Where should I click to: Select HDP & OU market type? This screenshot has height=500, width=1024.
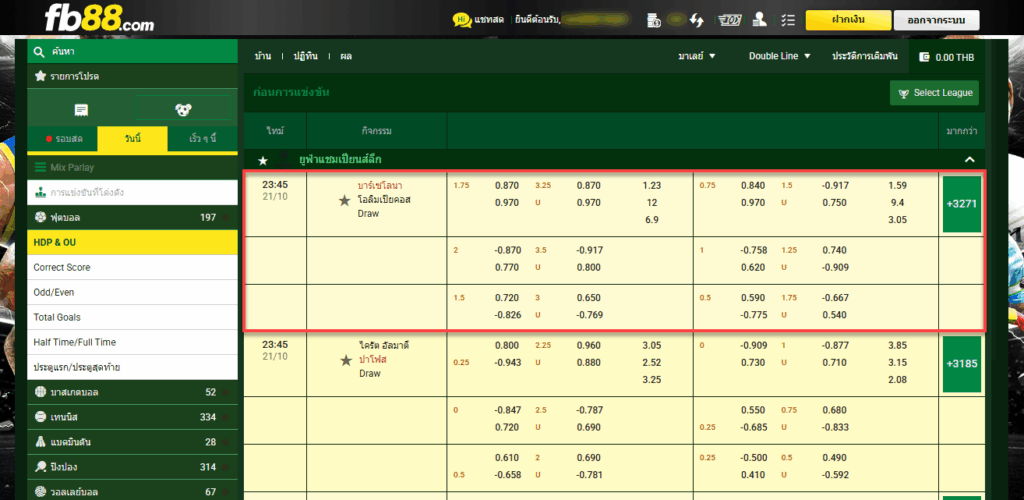click(x=133, y=242)
